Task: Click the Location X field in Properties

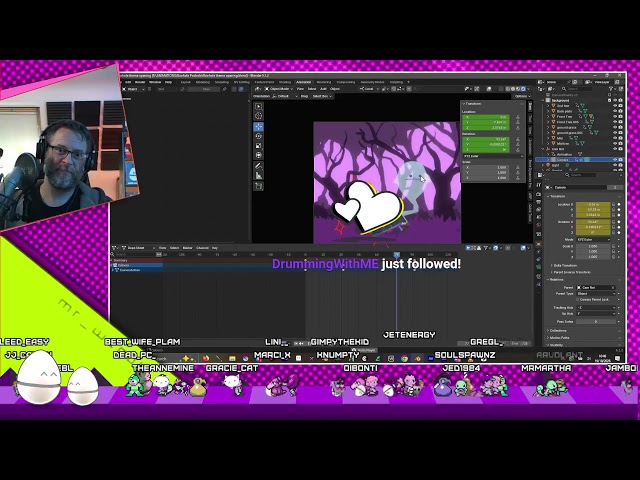Action: [x=593, y=204]
